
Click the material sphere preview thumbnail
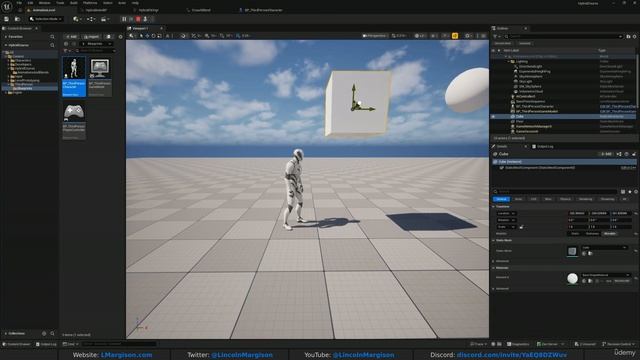click(572, 278)
